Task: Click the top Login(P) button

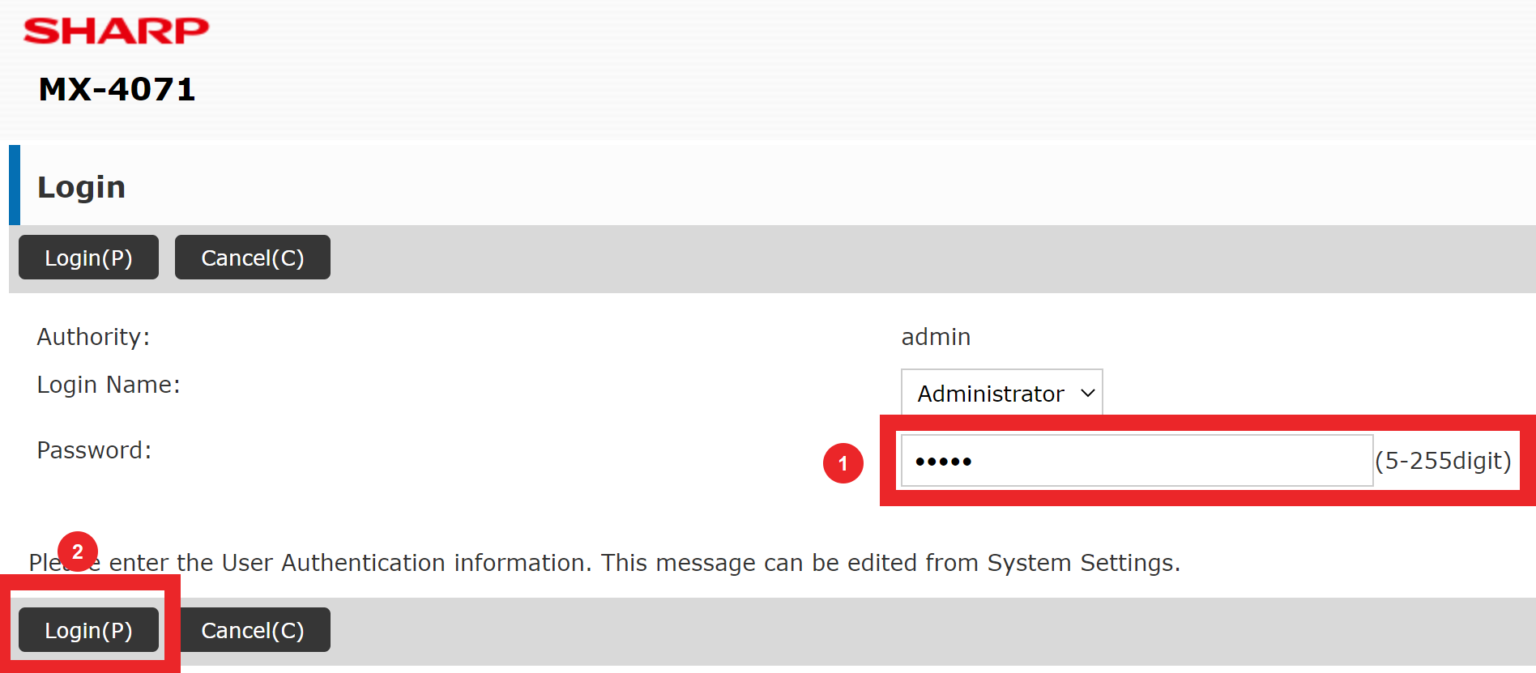Action: pos(88,257)
